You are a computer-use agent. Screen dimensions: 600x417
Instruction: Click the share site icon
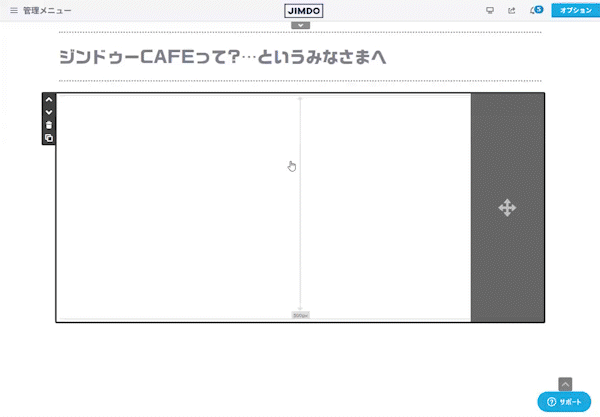(512, 10)
